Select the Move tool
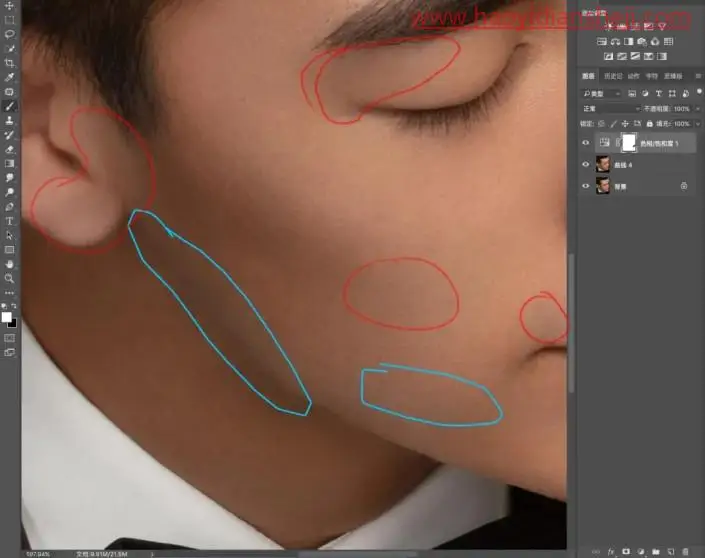Viewport: 705px width, 558px height. tap(9, 6)
